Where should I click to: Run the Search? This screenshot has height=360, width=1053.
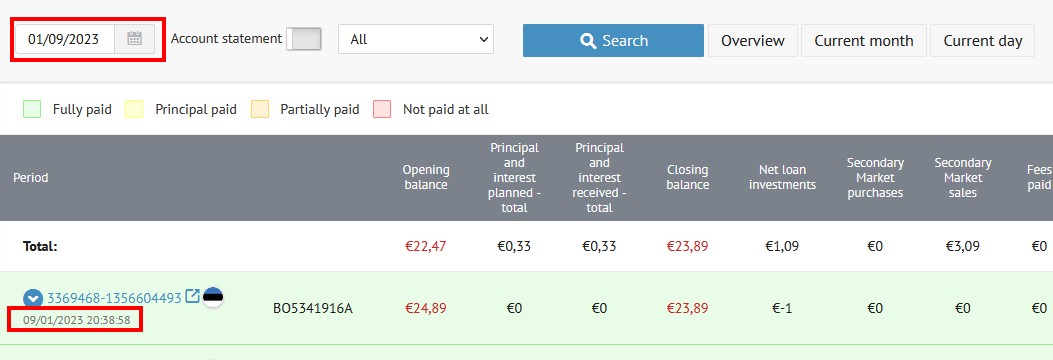tap(613, 40)
